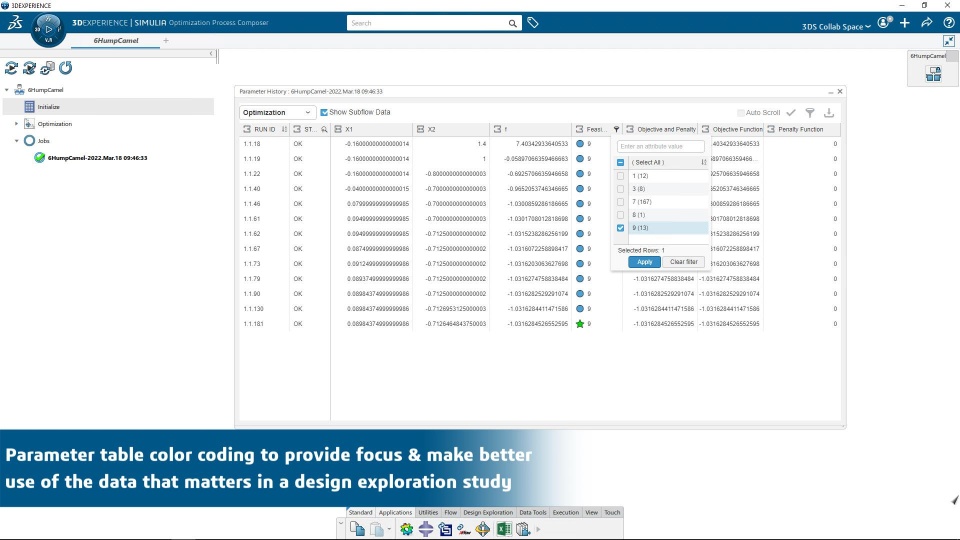Click the search magnifier icon
960x540 pixels.
click(512, 23)
